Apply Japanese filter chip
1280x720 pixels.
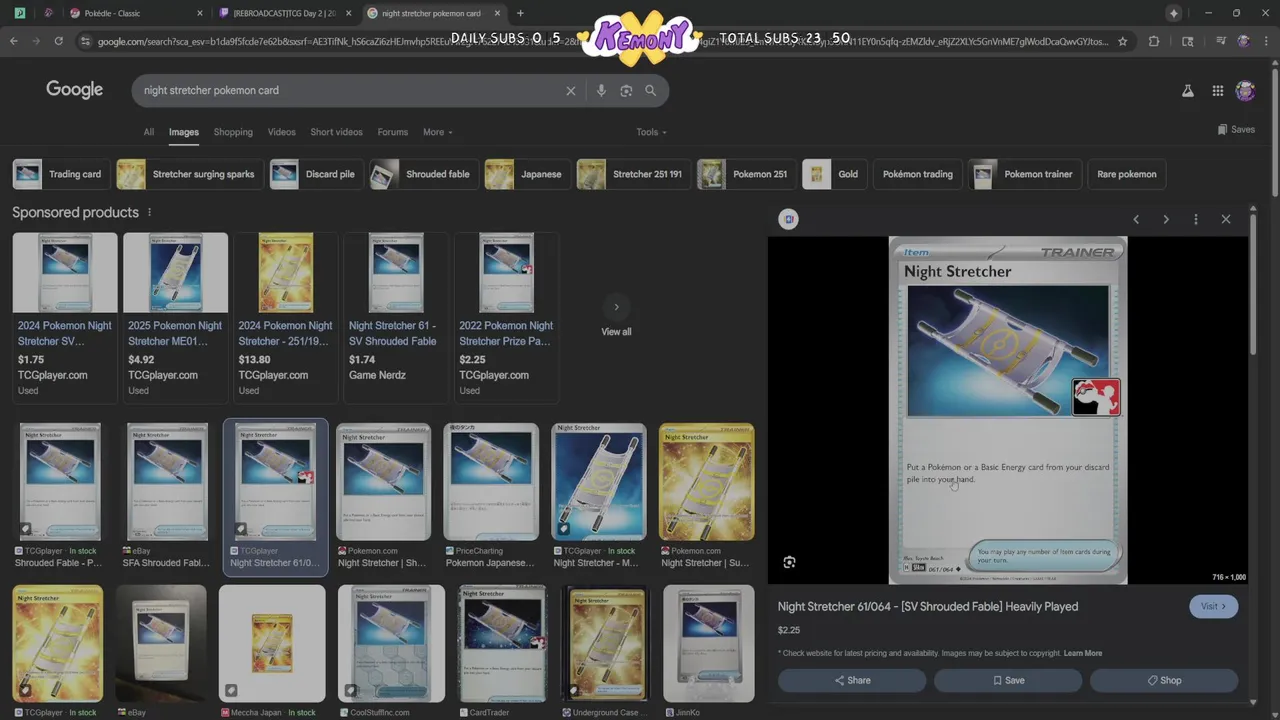tap(527, 174)
